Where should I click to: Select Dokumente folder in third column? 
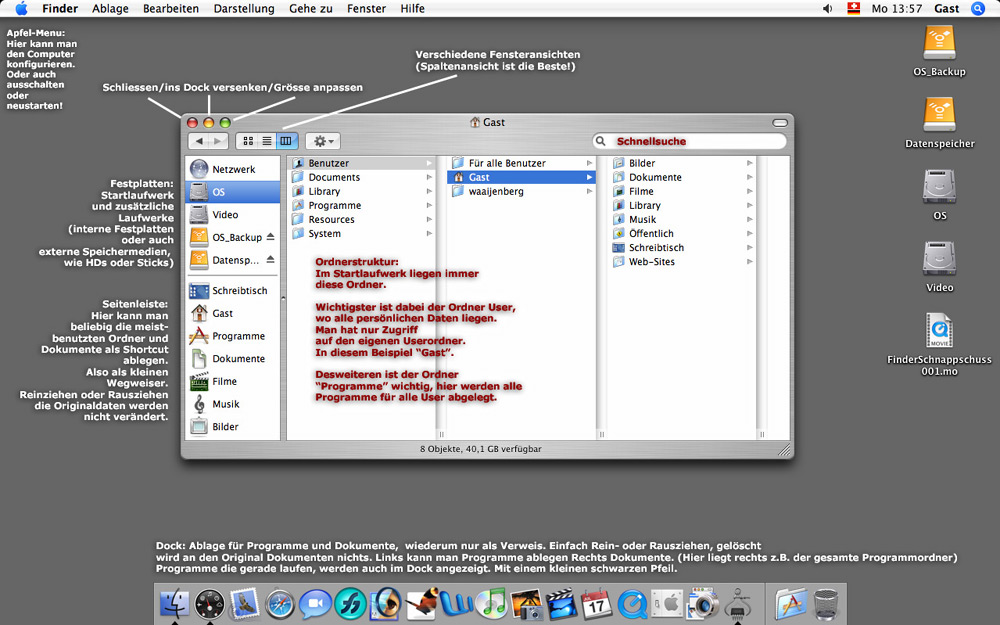tap(682, 177)
